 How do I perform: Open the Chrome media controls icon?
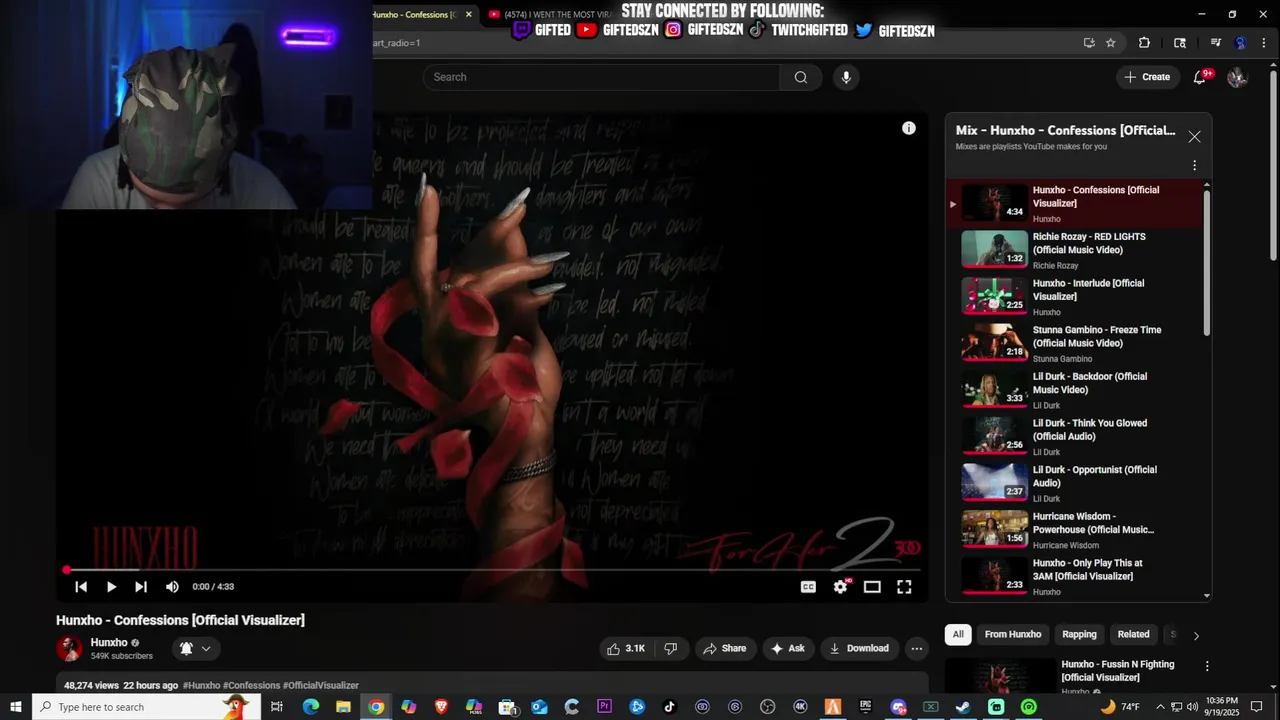pyautogui.click(x=1216, y=43)
